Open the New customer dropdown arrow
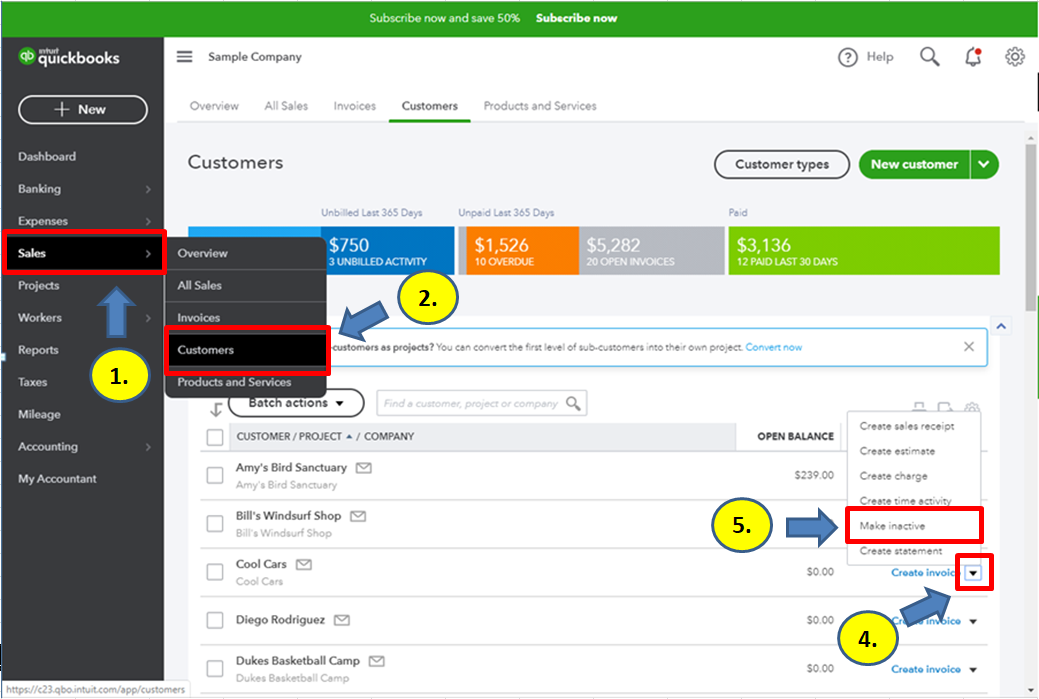 984,164
